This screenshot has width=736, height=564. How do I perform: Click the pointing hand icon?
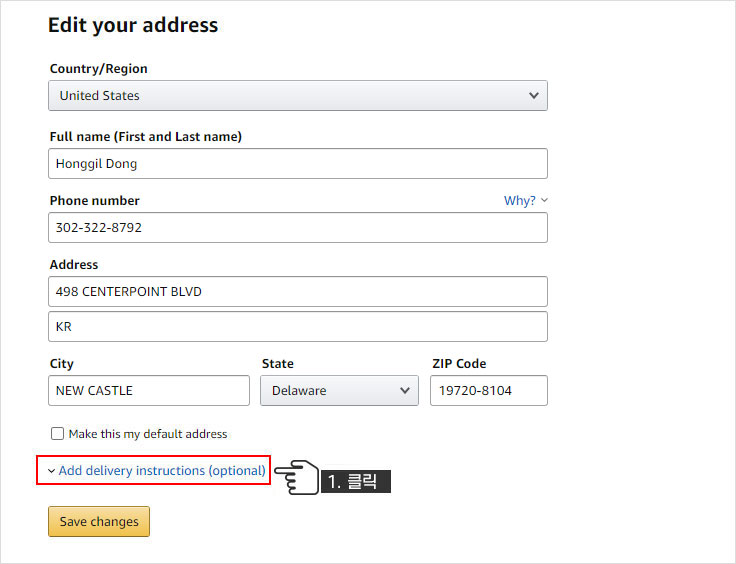(x=295, y=477)
